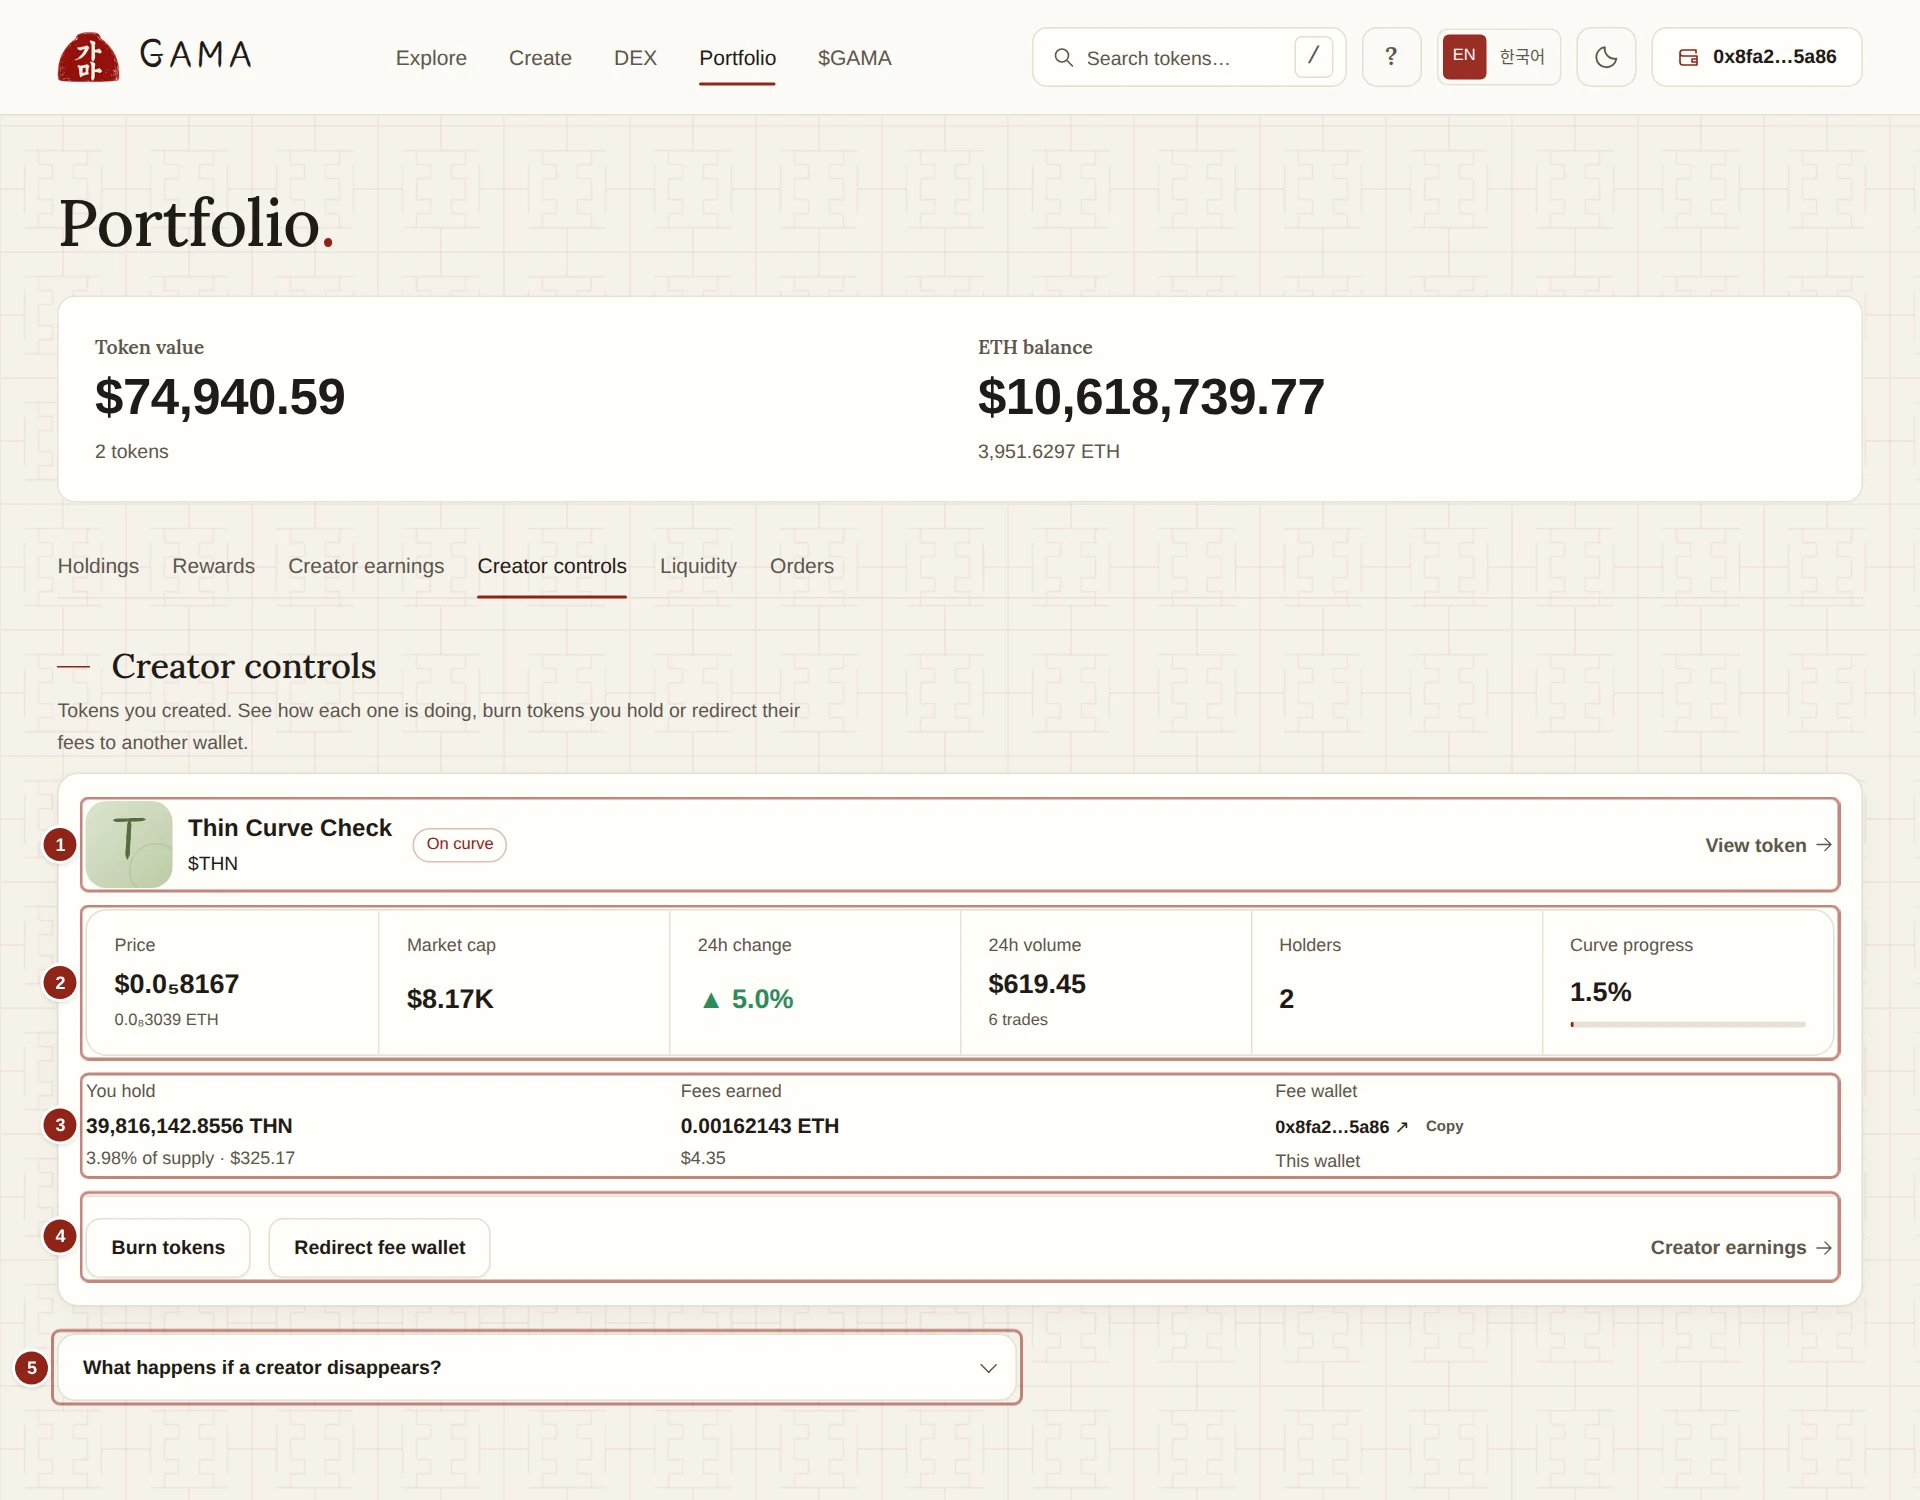The image size is (1920, 1500).
Task: Switch to the Holdings tab
Action: tap(98, 566)
